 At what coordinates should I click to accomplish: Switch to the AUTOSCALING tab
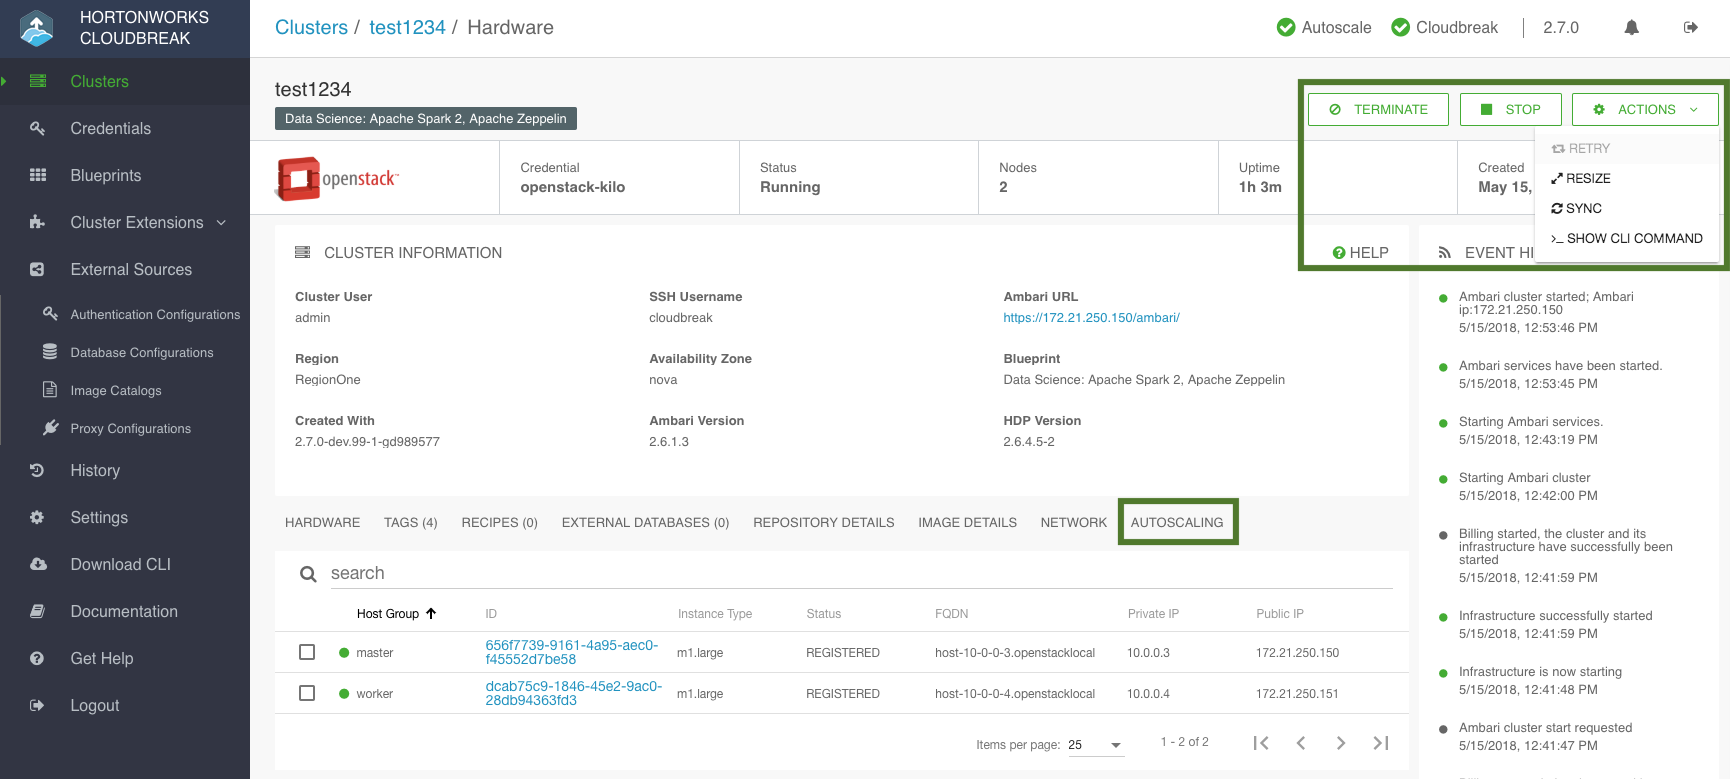pos(1177,522)
